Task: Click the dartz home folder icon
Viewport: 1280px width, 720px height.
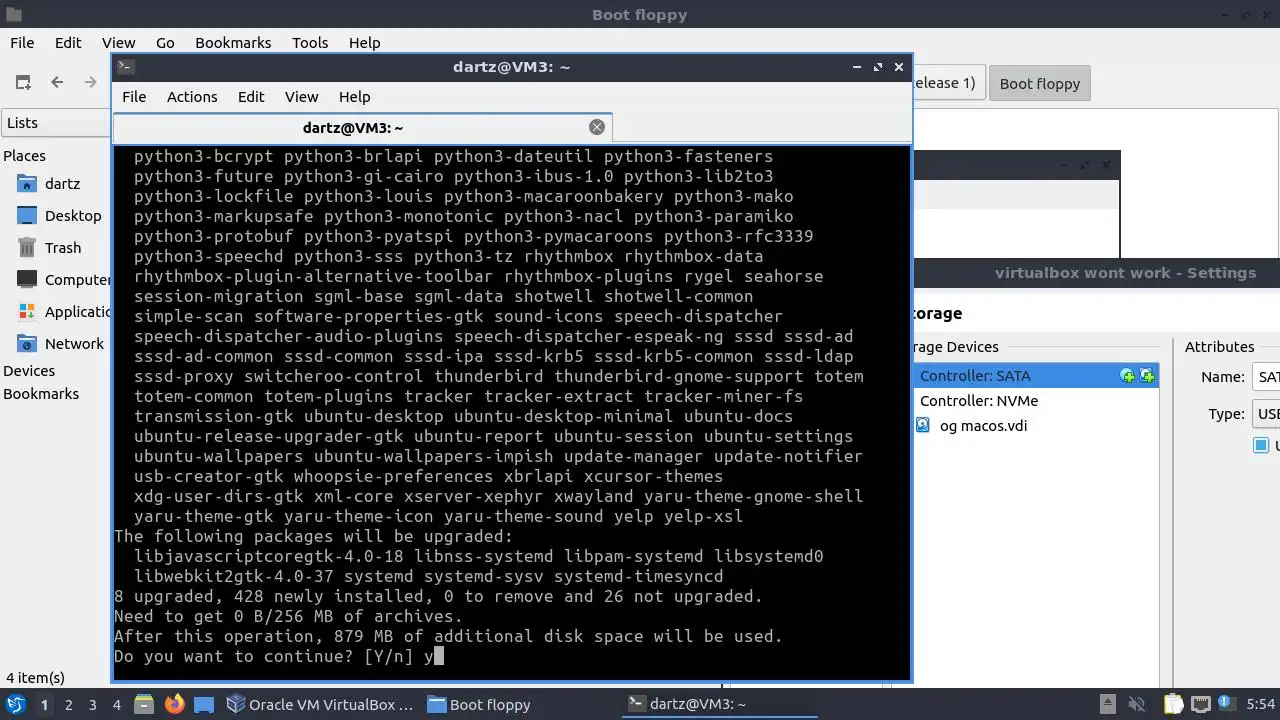Action: tap(27, 184)
